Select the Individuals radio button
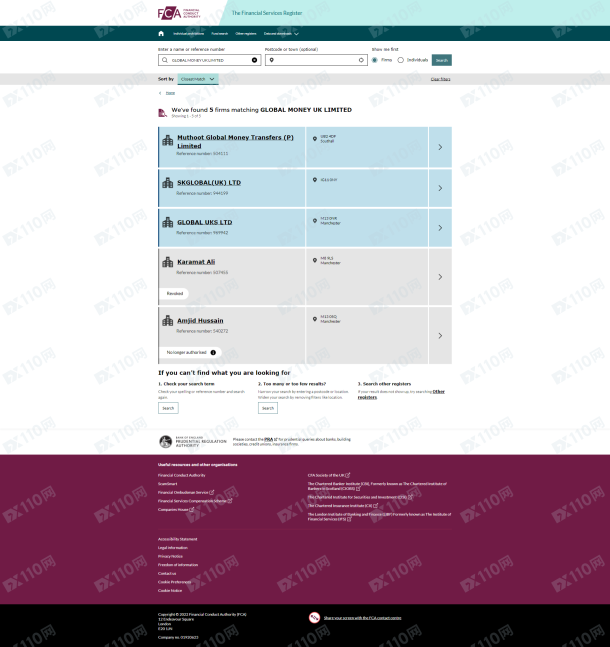 (x=400, y=60)
